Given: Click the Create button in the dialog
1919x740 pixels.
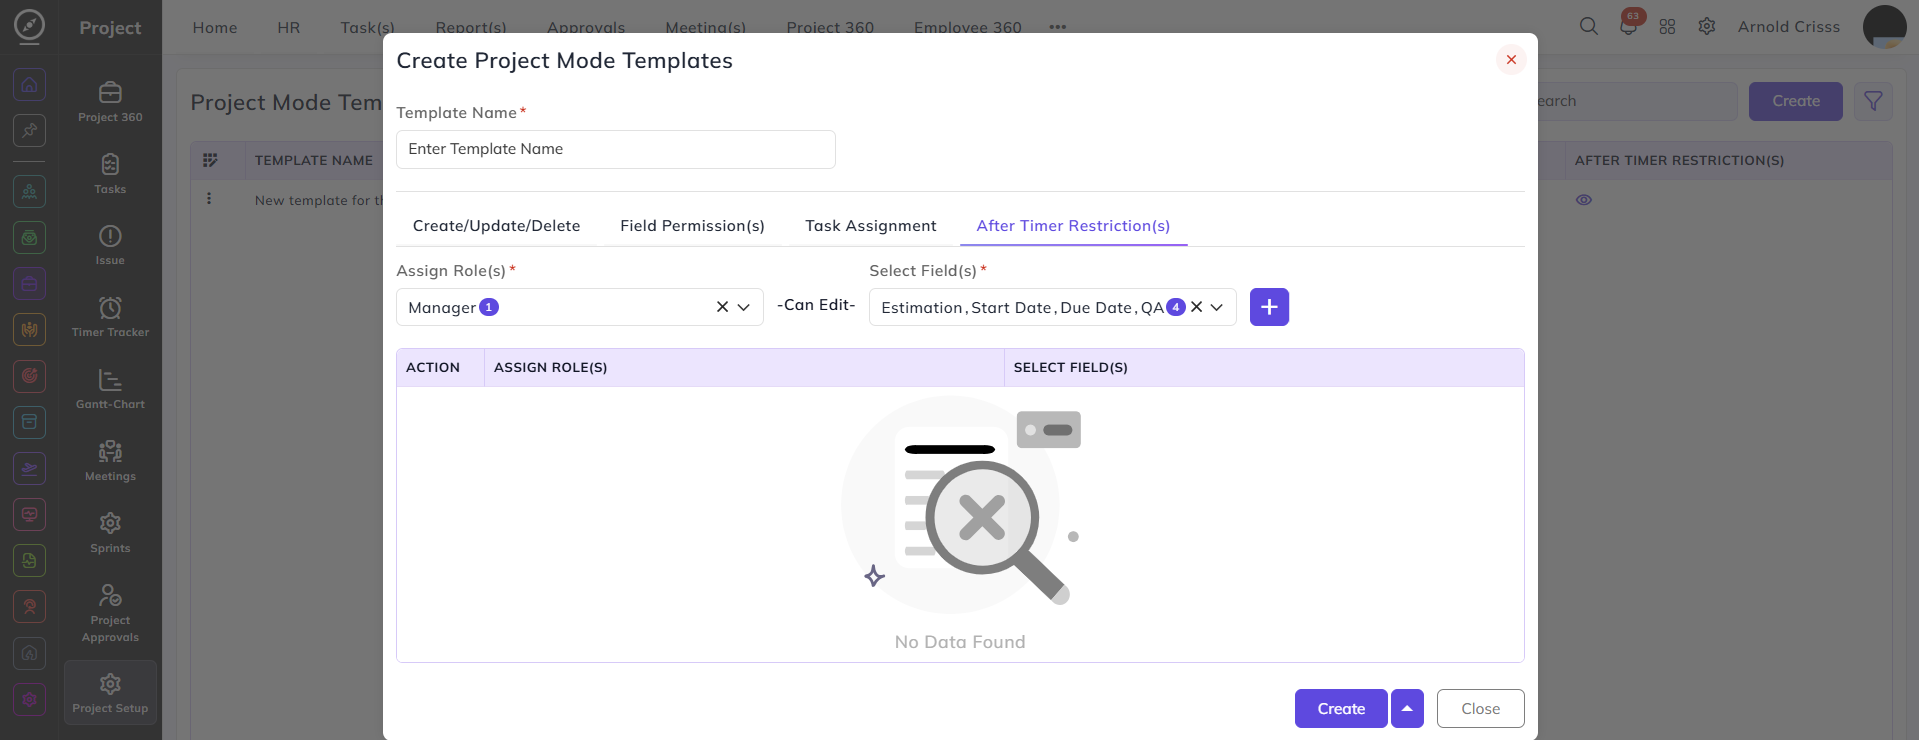Looking at the screenshot, I should 1341,708.
